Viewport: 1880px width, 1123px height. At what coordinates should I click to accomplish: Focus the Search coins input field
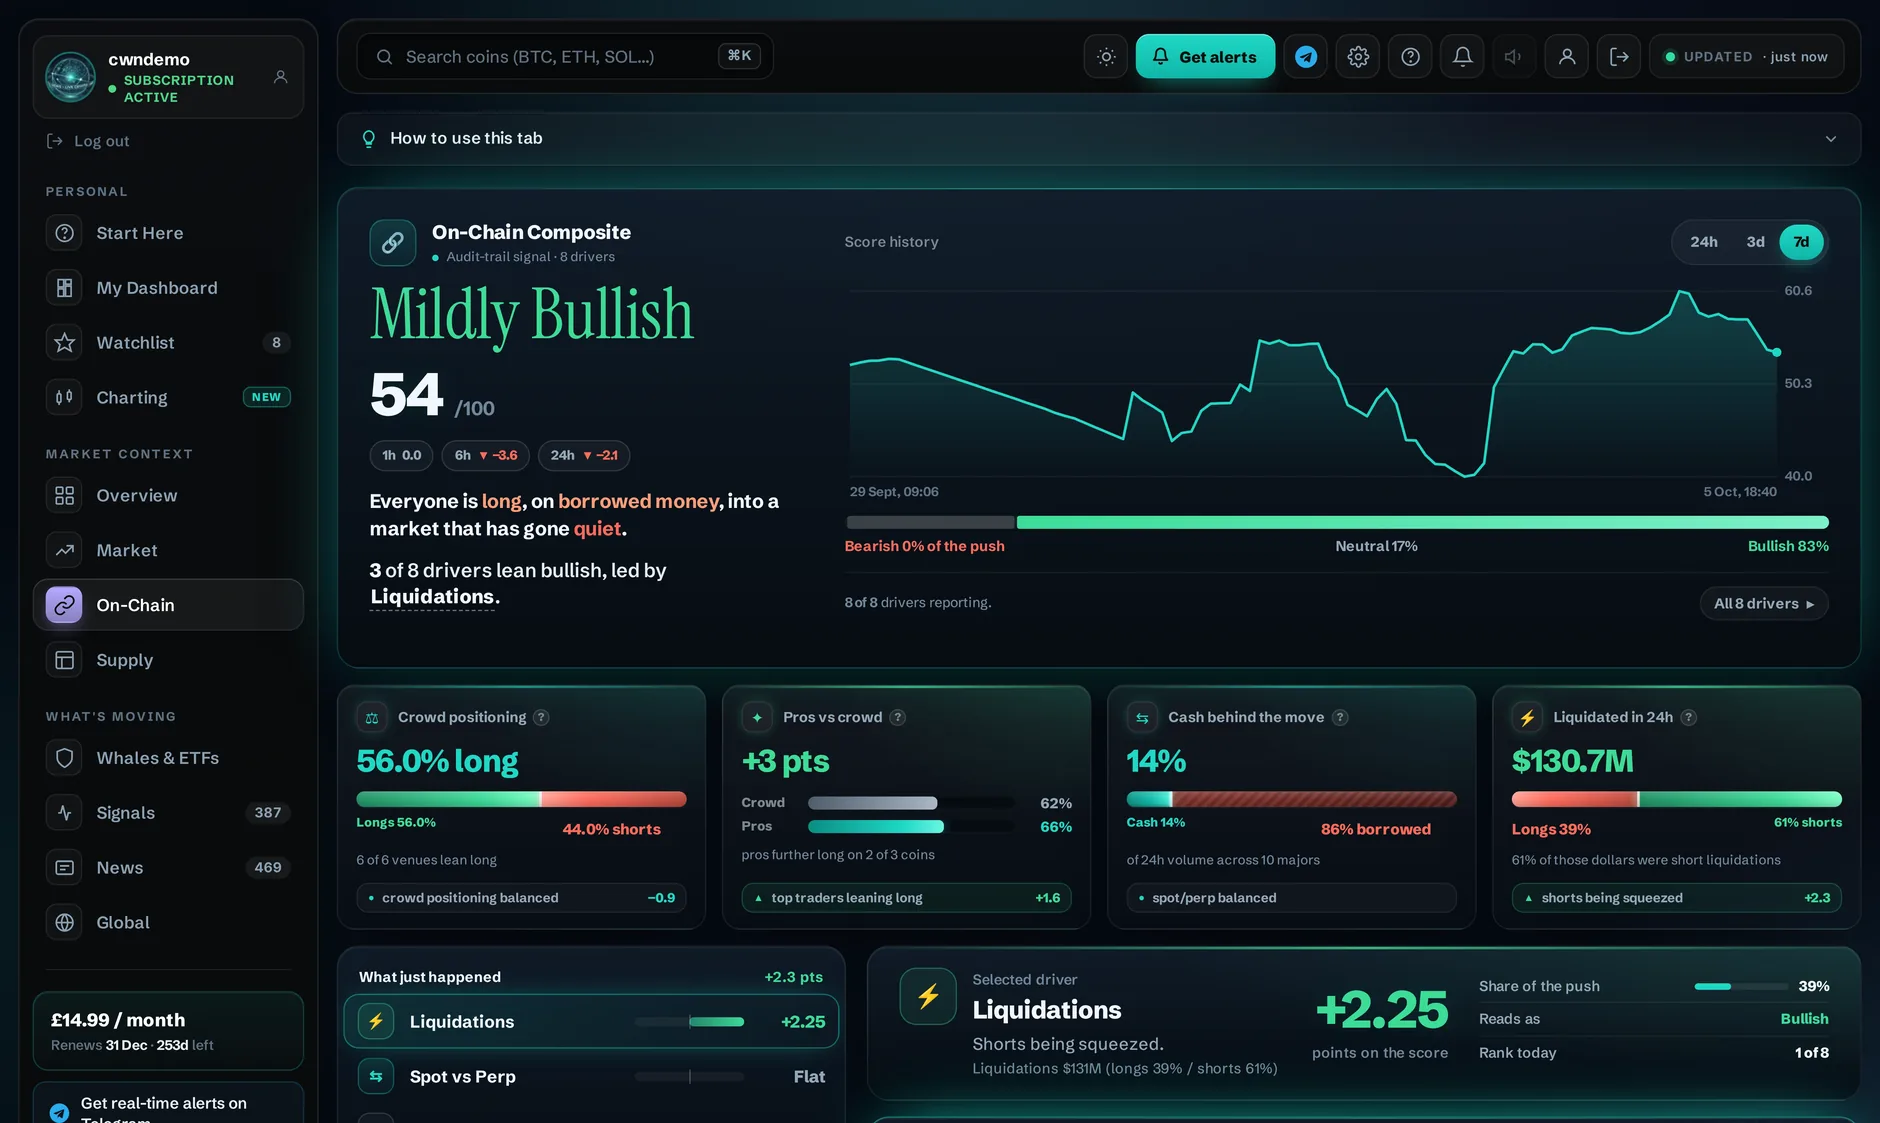click(x=565, y=57)
